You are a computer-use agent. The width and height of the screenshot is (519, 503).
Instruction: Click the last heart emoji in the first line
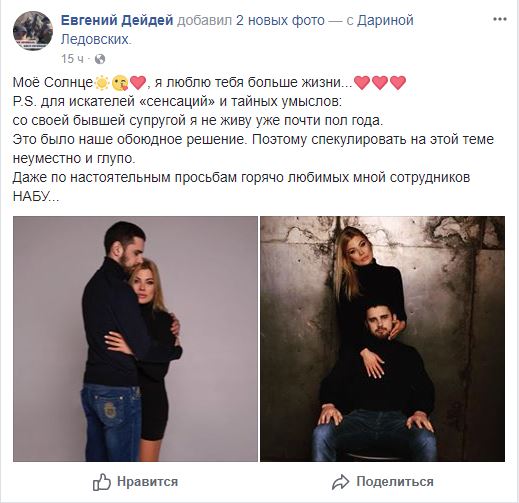398,83
